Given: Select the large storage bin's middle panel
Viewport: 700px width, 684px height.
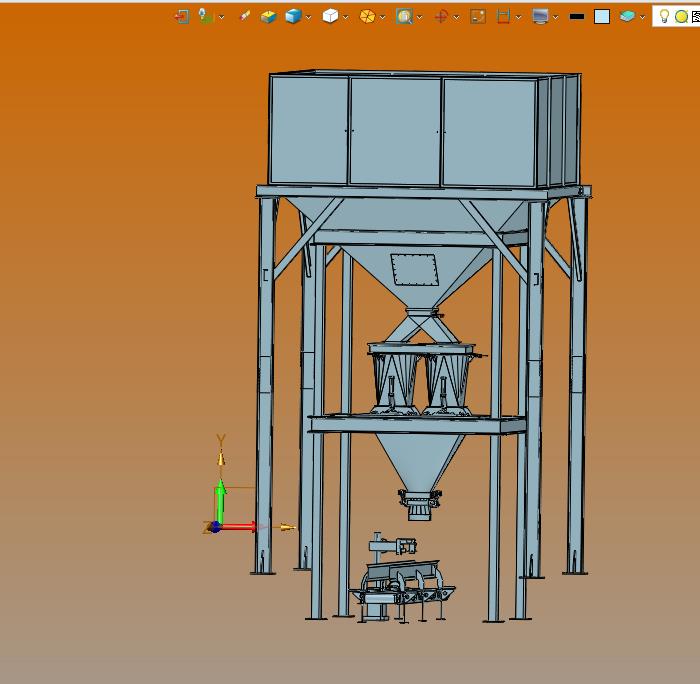Looking at the screenshot, I should (395, 131).
